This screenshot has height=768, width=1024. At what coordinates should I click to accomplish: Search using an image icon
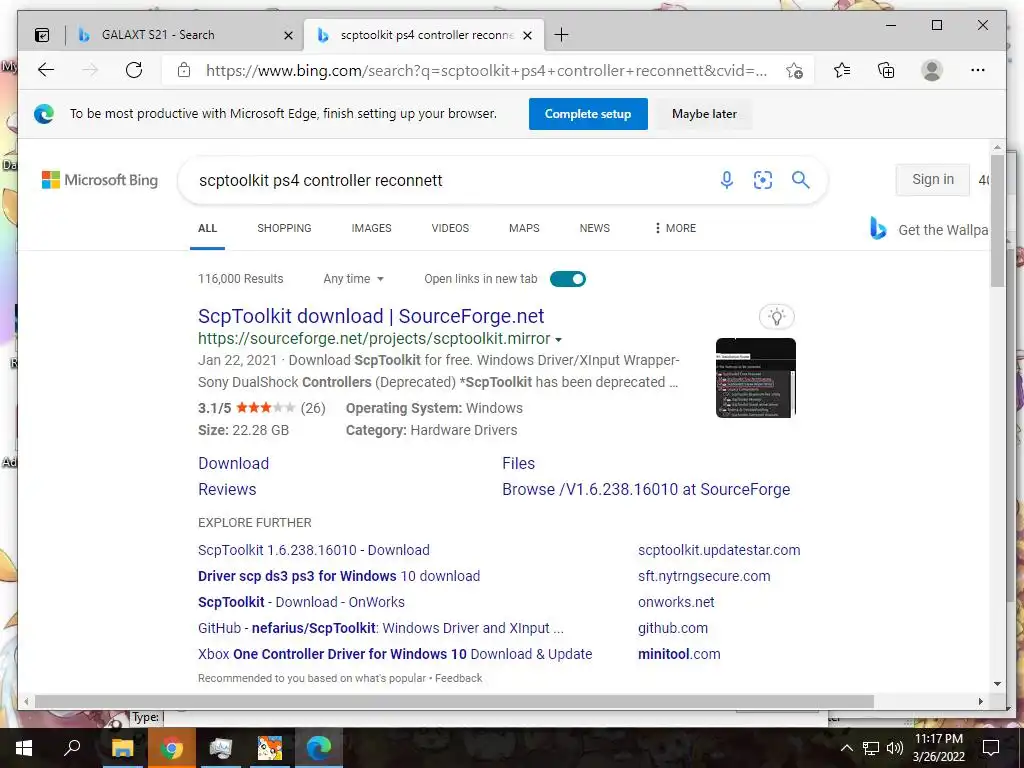[x=763, y=180]
